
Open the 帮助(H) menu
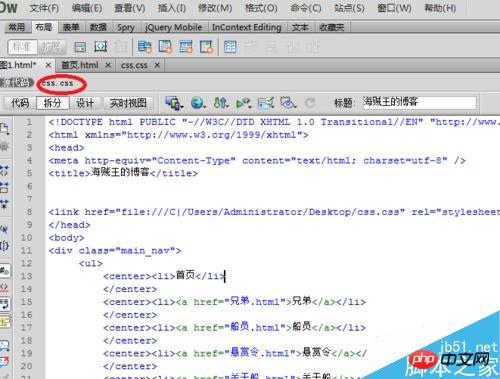[440, 8]
